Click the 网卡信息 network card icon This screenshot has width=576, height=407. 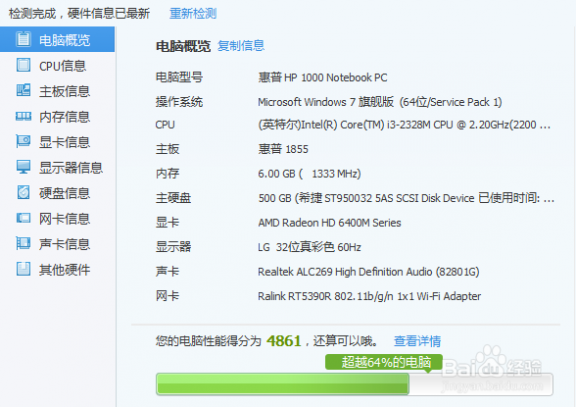[x=24, y=218]
